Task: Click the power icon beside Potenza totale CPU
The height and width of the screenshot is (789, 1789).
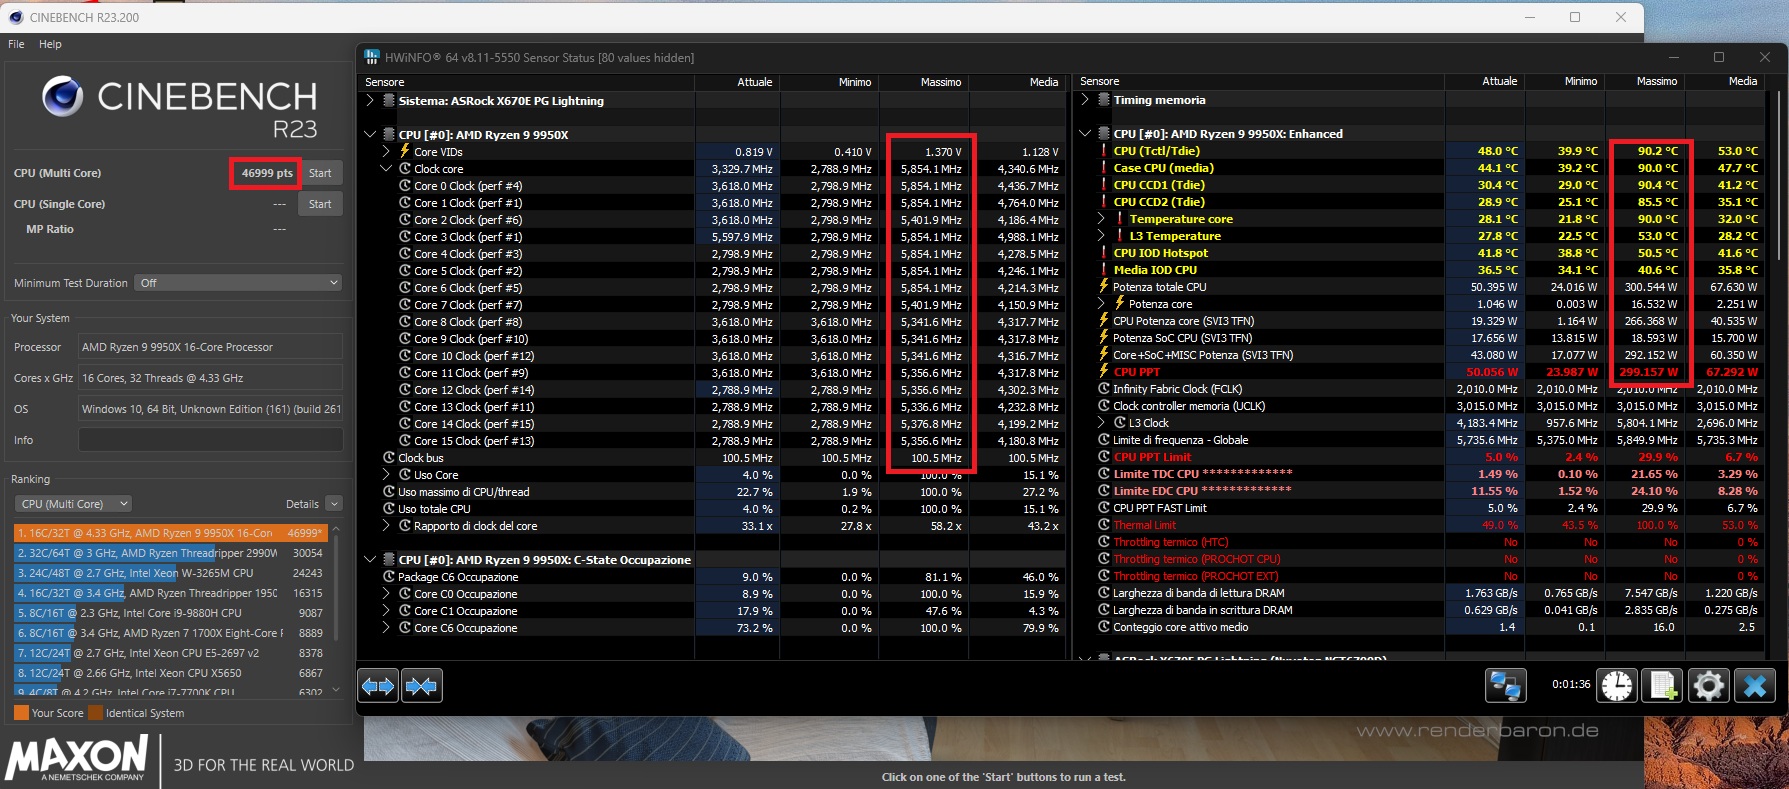Action: click(x=1104, y=287)
